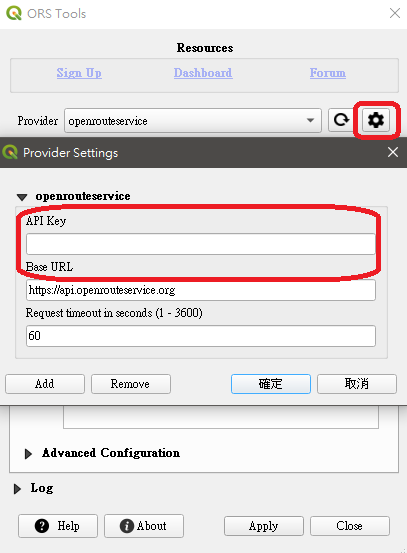
Task: Click the Base URL input field
Action: coord(201,290)
